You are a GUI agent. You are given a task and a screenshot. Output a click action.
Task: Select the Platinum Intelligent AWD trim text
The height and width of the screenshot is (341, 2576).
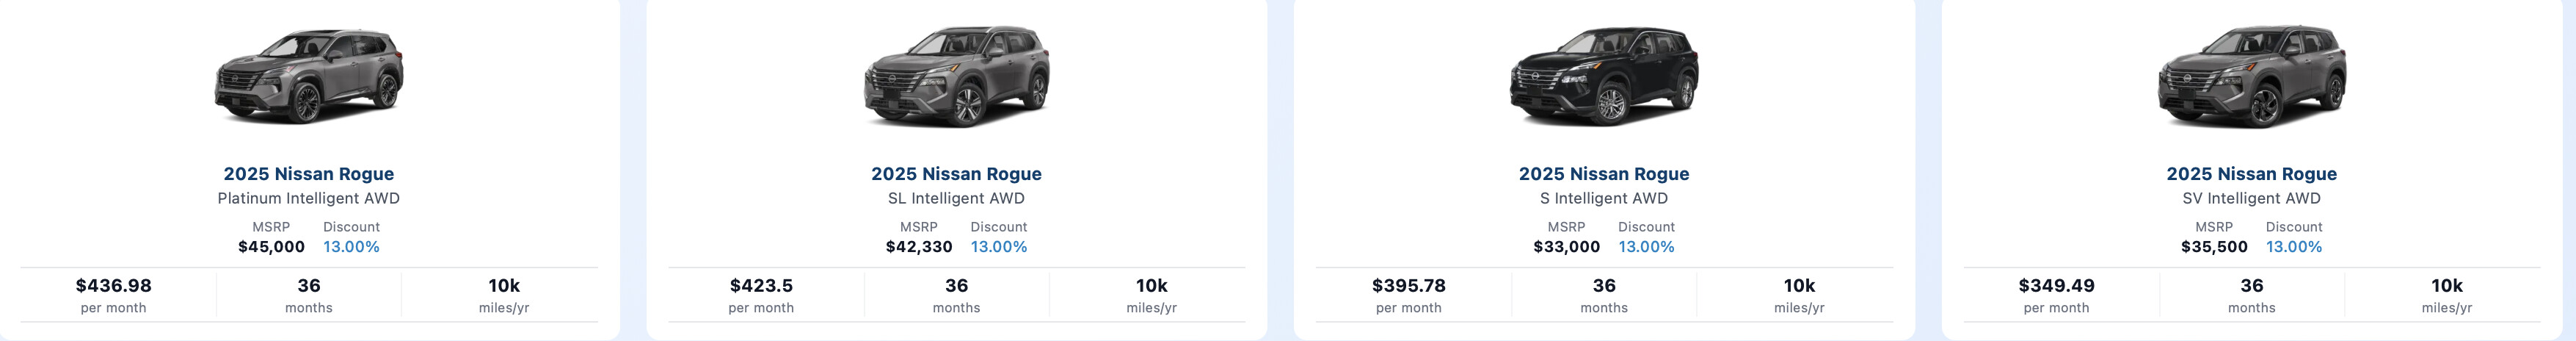pyautogui.click(x=309, y=198)
